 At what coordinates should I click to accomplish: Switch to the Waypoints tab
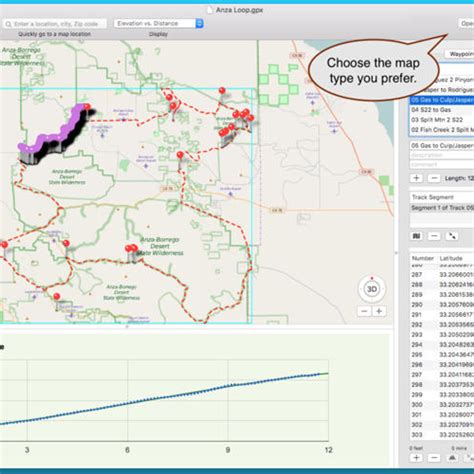coord(460,54)
